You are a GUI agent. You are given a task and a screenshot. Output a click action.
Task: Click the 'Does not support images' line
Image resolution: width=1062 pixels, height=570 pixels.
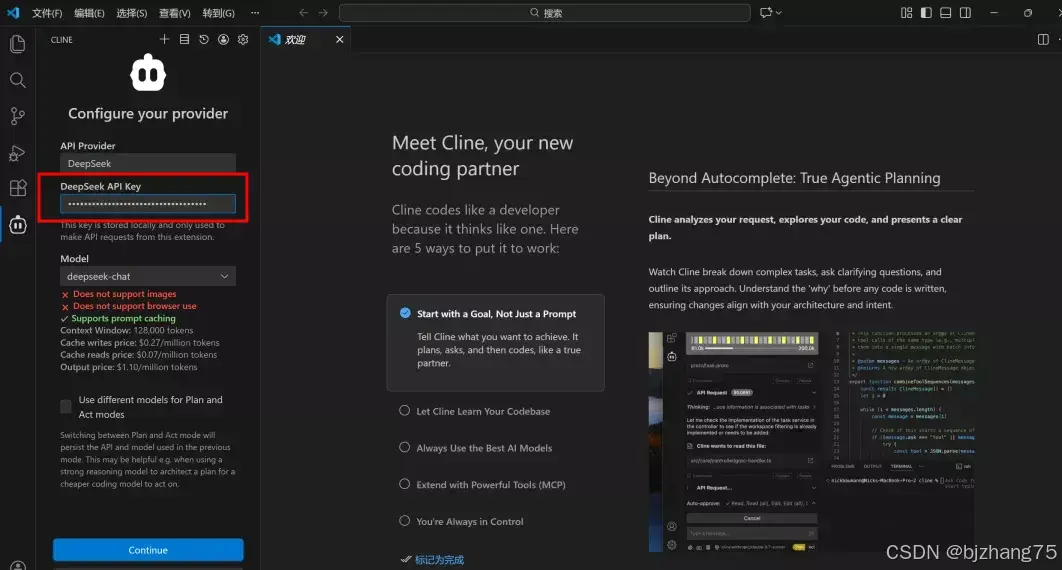125,294
